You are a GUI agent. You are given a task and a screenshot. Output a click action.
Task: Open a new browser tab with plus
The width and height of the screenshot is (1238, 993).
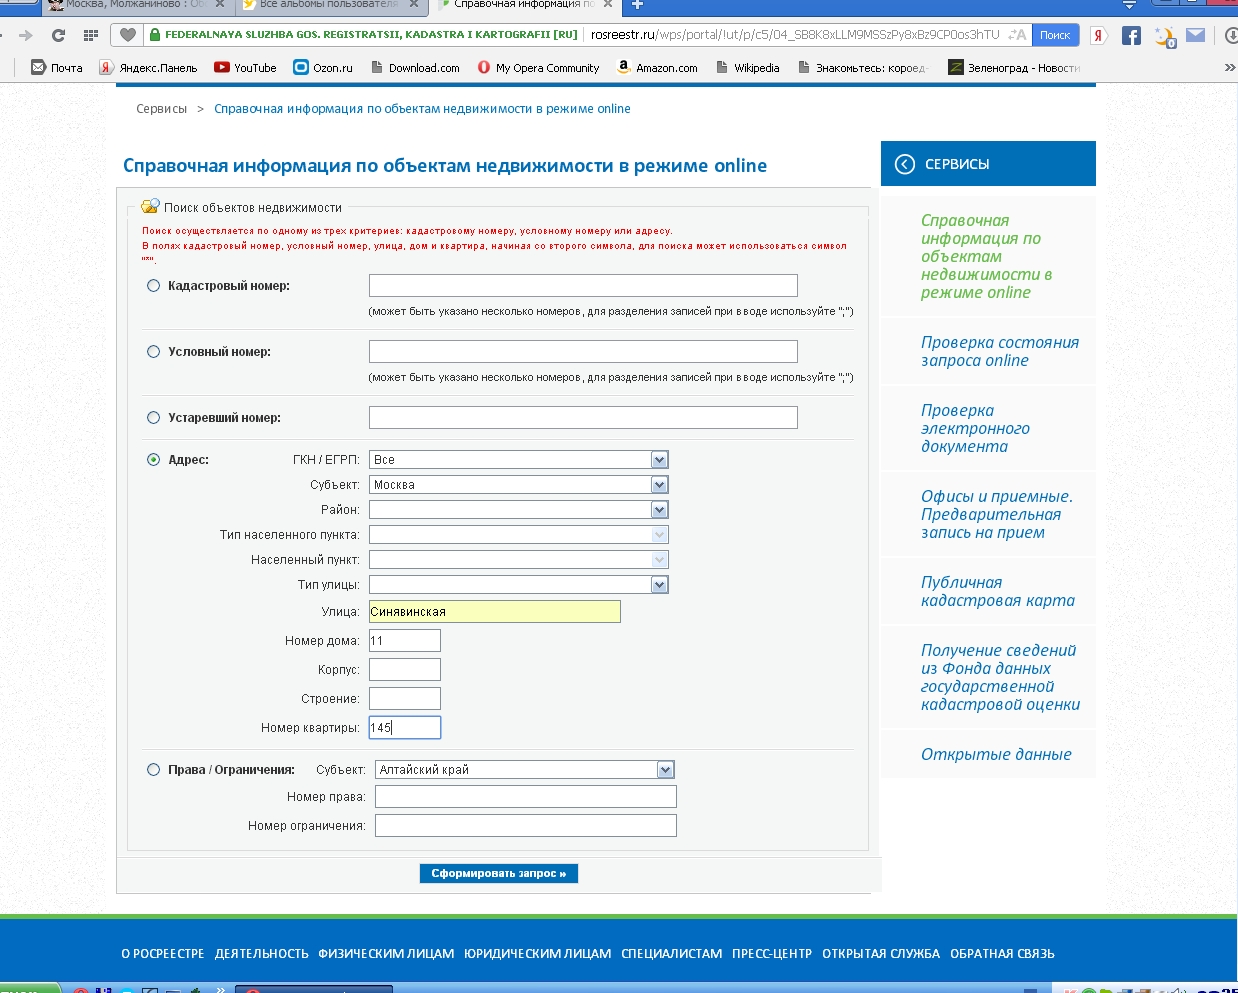click(637, 5)
